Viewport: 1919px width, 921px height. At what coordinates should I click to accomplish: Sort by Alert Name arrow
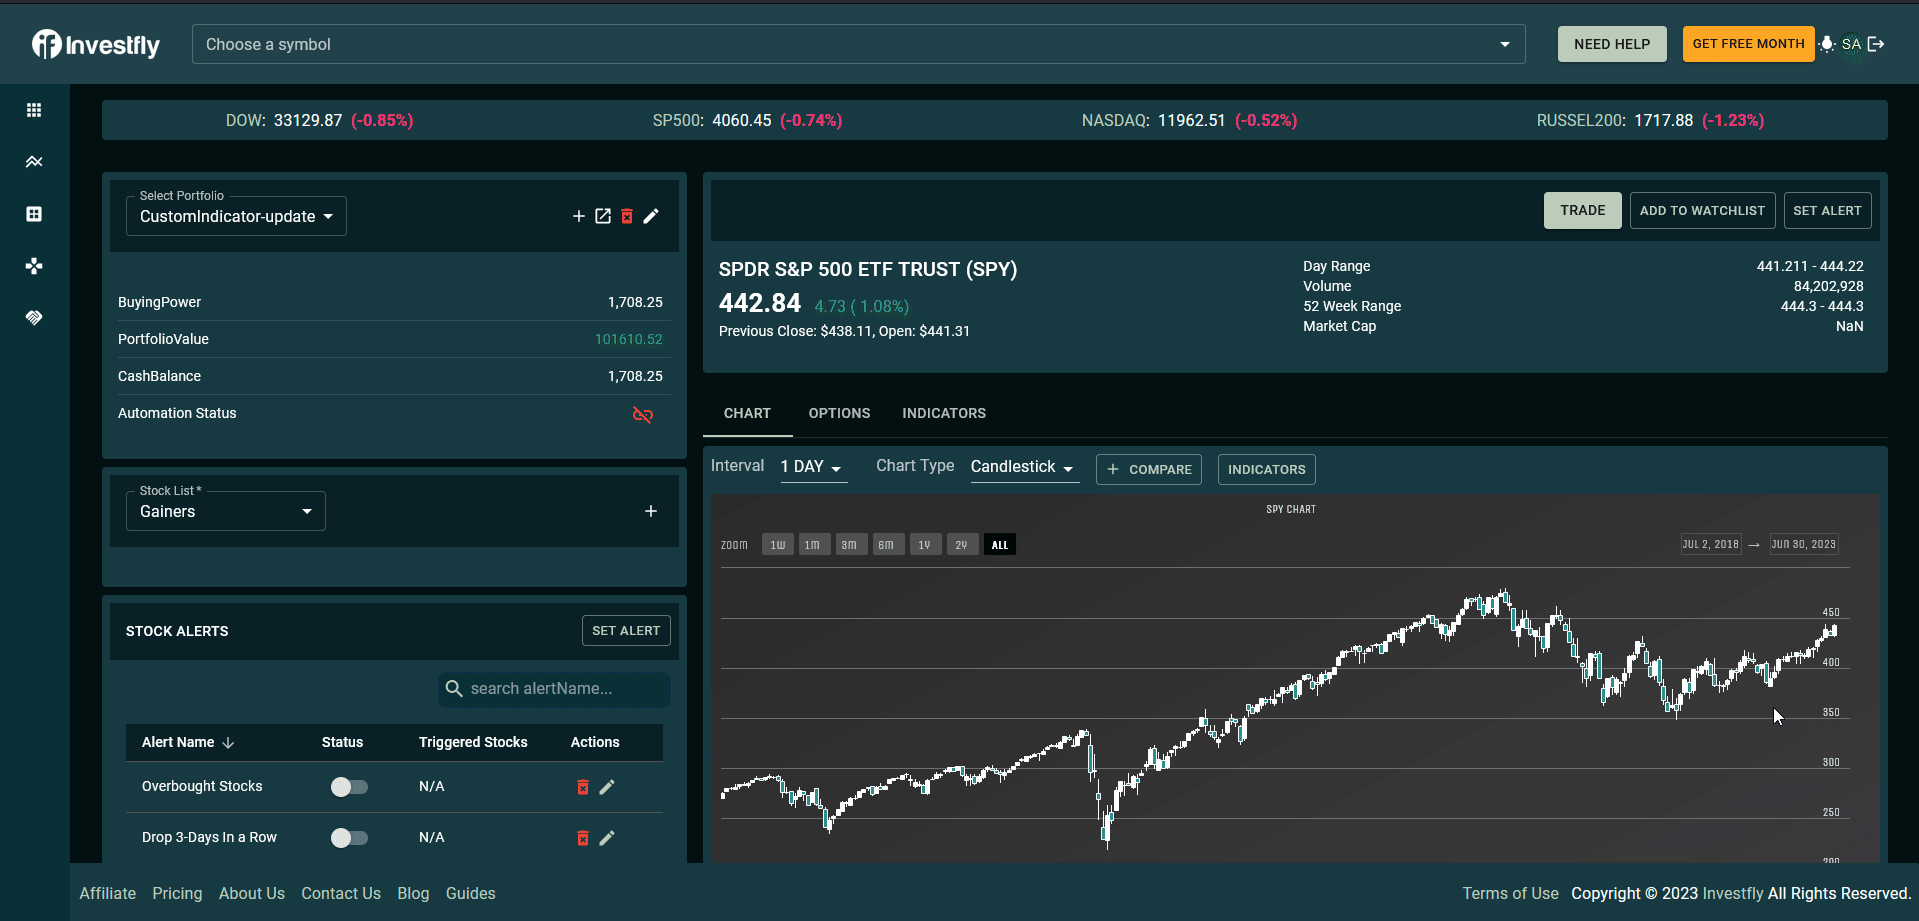pos(228,743)
